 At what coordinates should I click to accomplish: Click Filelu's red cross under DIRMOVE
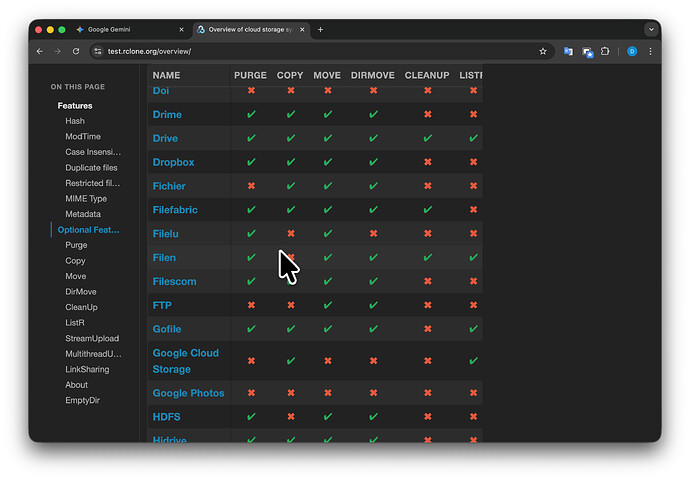[373, 234]
